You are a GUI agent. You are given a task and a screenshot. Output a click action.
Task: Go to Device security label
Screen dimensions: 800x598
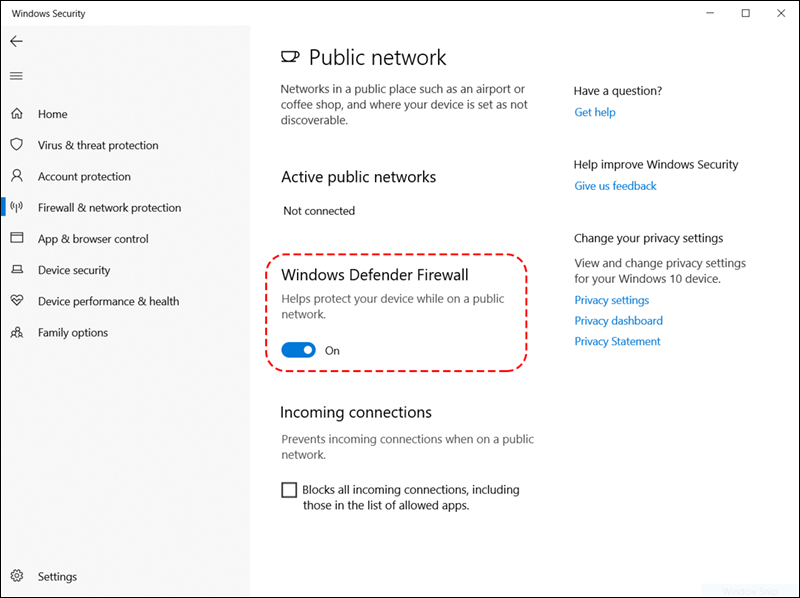pyautogui.click(x=74, y=270)
